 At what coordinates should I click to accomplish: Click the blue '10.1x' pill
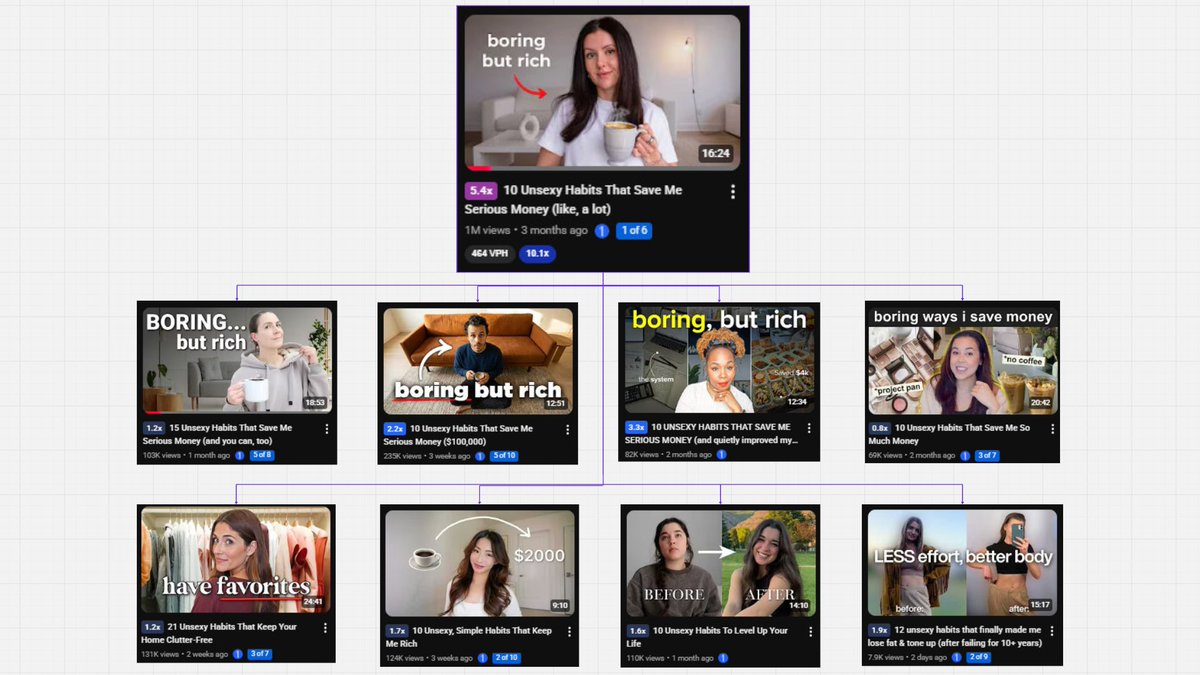pyautogui.click(x=538, y=254)
